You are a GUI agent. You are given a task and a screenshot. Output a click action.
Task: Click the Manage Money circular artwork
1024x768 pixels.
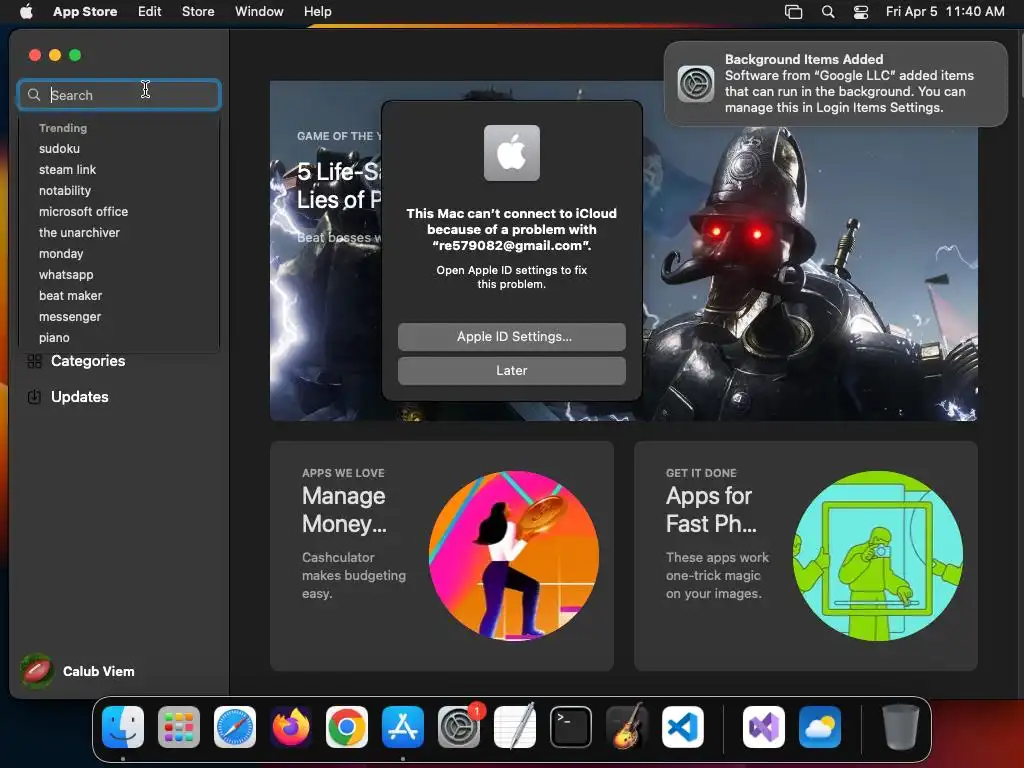(x=514, y=555)
